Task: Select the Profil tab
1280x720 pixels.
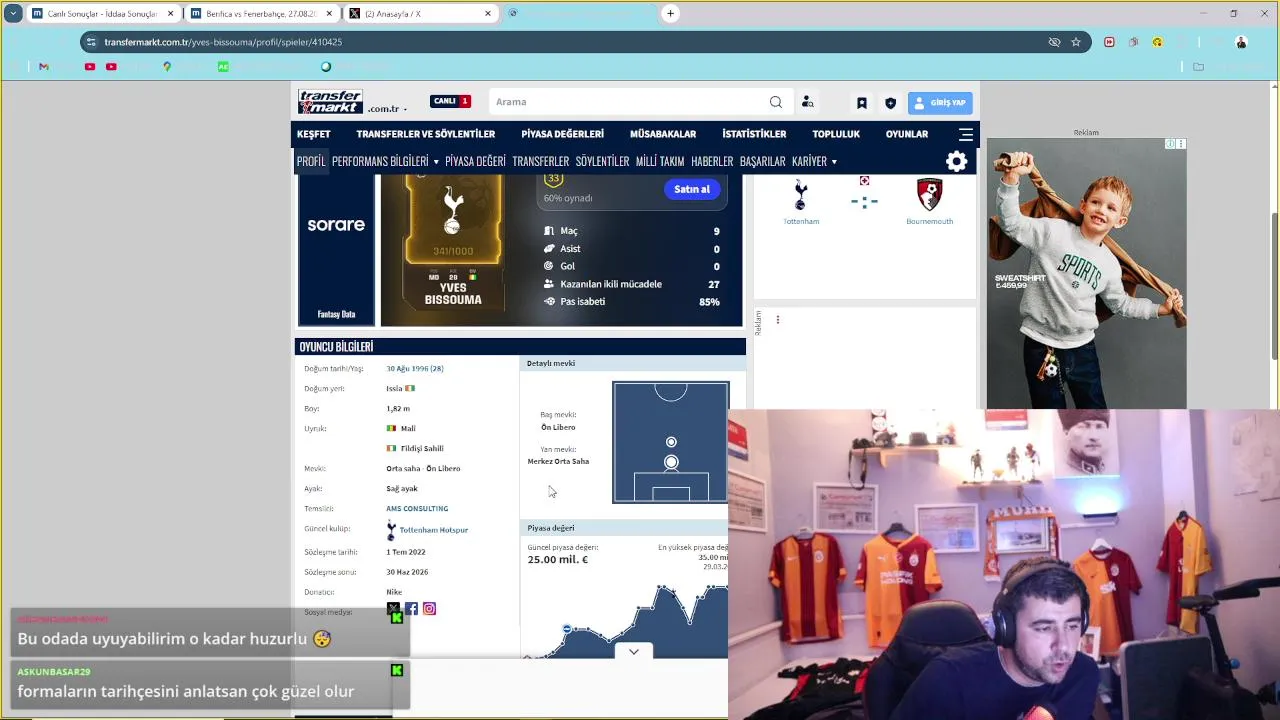Action: coord(311,161)
